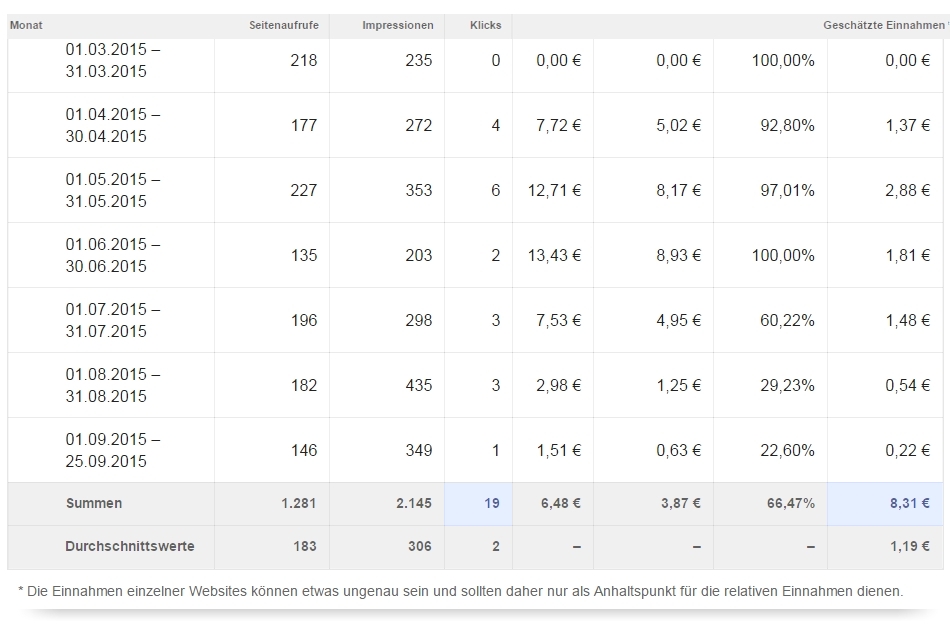Select the highlighted total earnings 8,31 €
The height and width of the screenshot is (630, 950).
tap(910, 504)
